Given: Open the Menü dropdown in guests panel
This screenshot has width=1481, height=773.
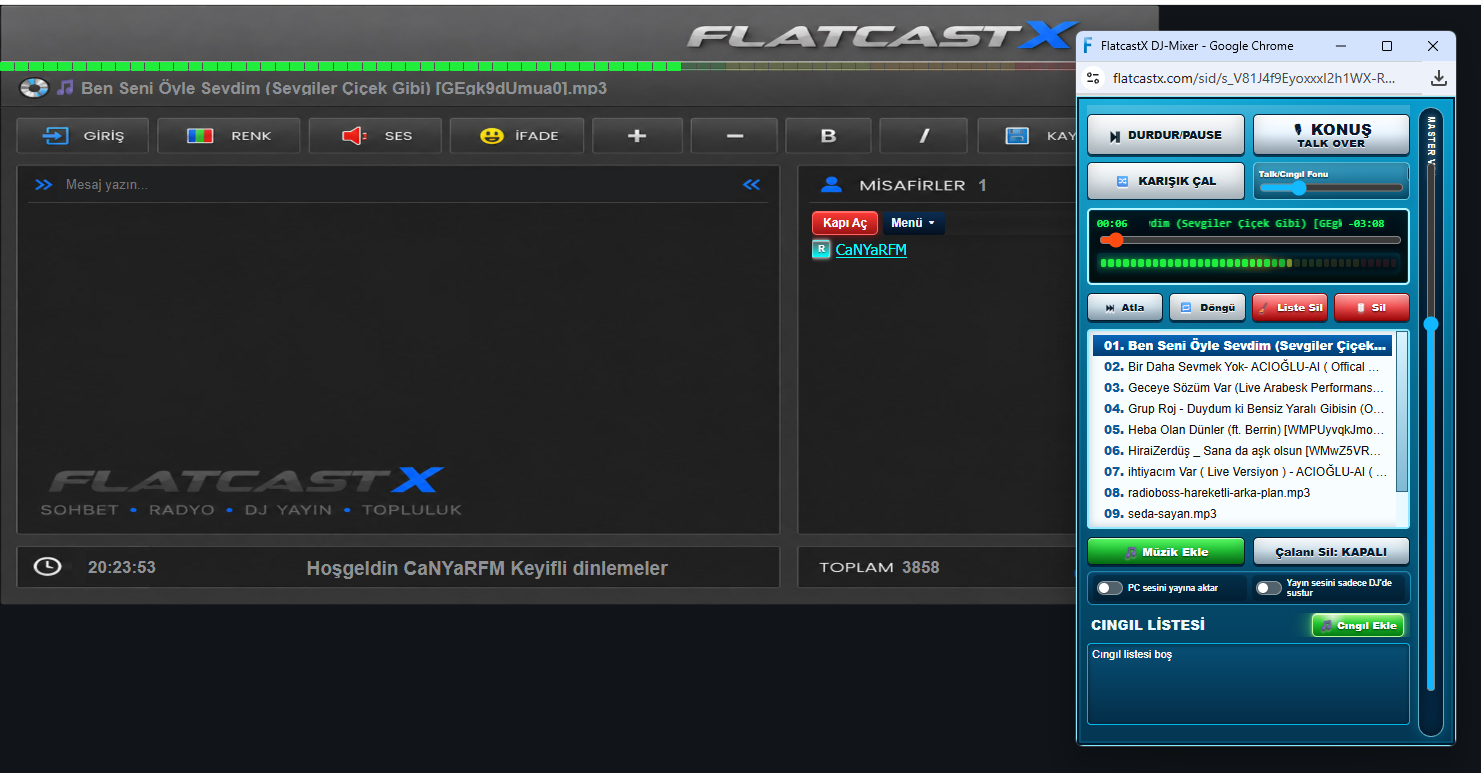Looking at the screenshot, I should click(913, 223).
